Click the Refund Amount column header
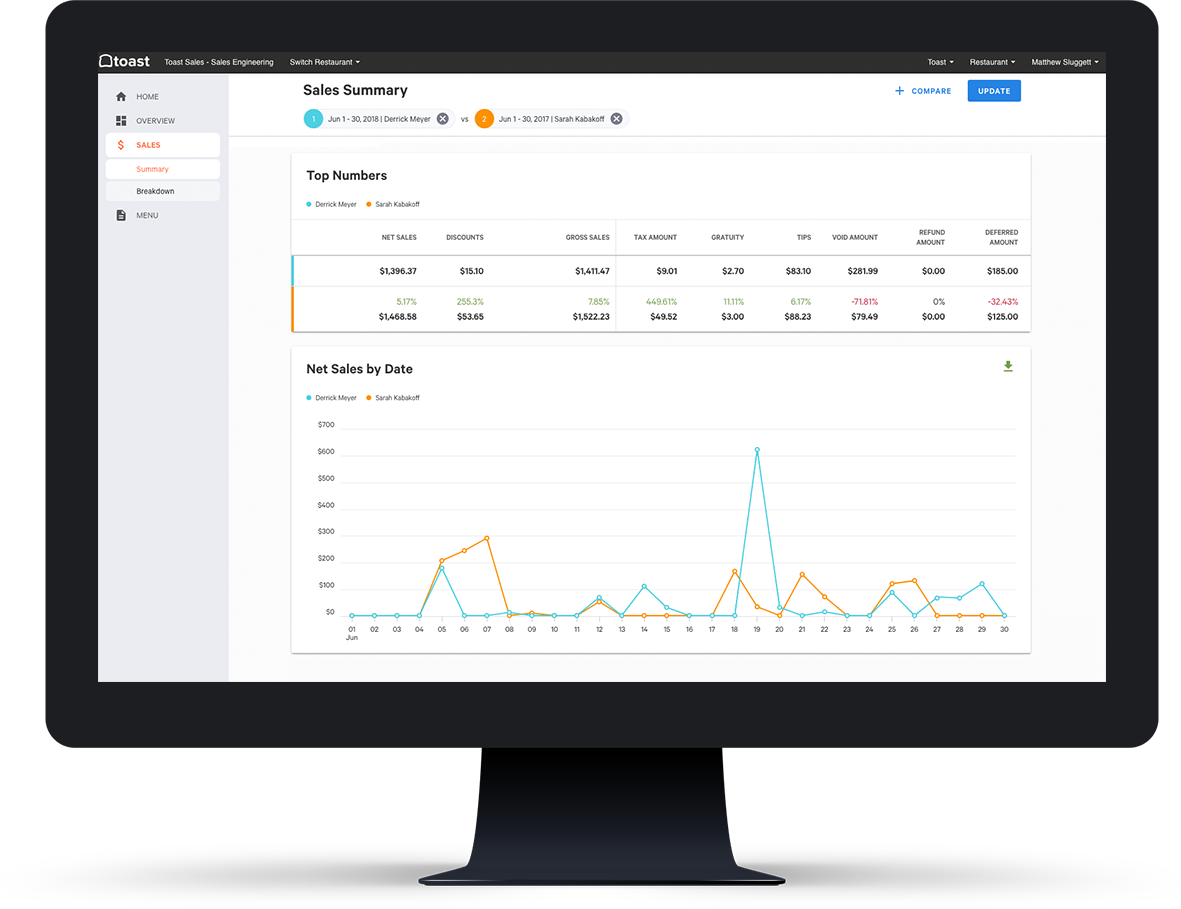1181x909 pixels. pyautogui.click(x=931, y=237)
